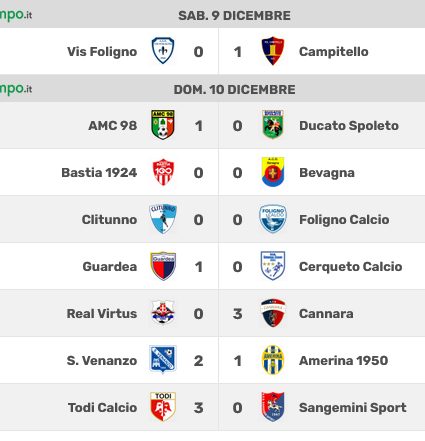Image resolution: width=425 pixels, height=441 pixels.
Task: Click the site logo beside DOM. 10 DICEMBRE
Action: [x=16, y=89]
